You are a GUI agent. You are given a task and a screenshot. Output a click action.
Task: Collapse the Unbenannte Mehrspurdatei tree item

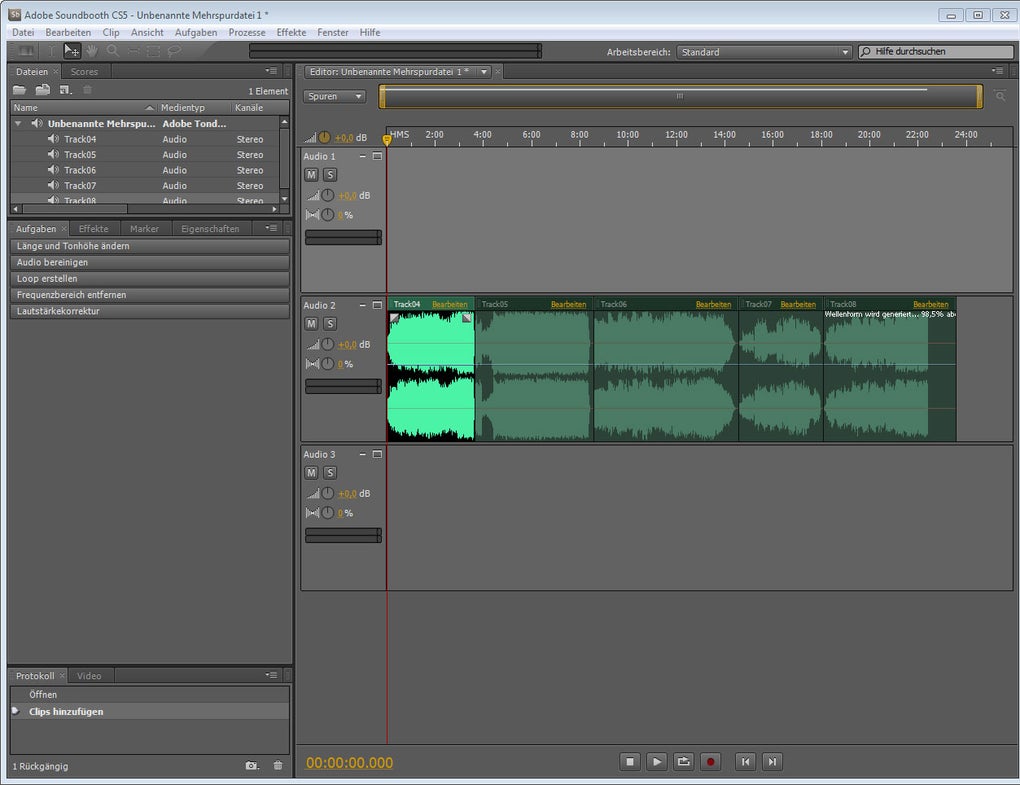click(18, 123)
